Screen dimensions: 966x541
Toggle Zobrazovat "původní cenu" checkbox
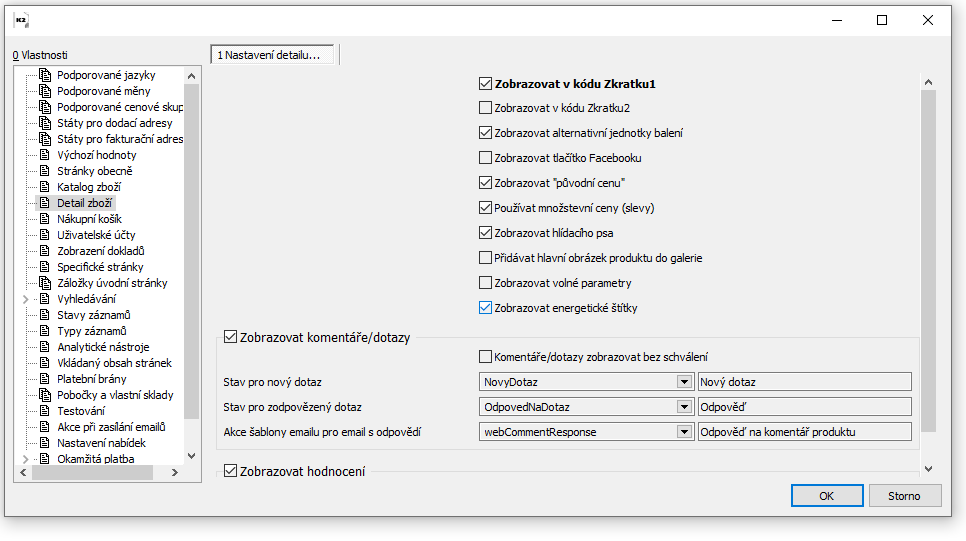(485, 183)
